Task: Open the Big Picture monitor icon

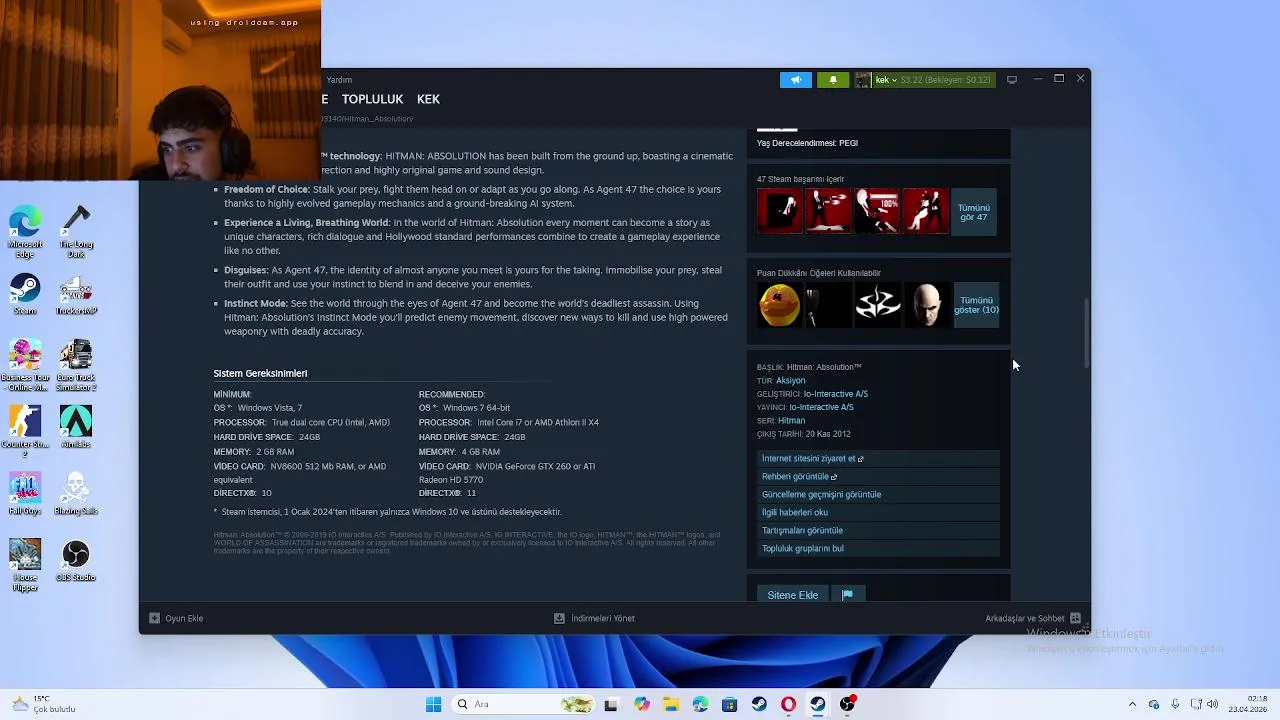Action: 1012,80
